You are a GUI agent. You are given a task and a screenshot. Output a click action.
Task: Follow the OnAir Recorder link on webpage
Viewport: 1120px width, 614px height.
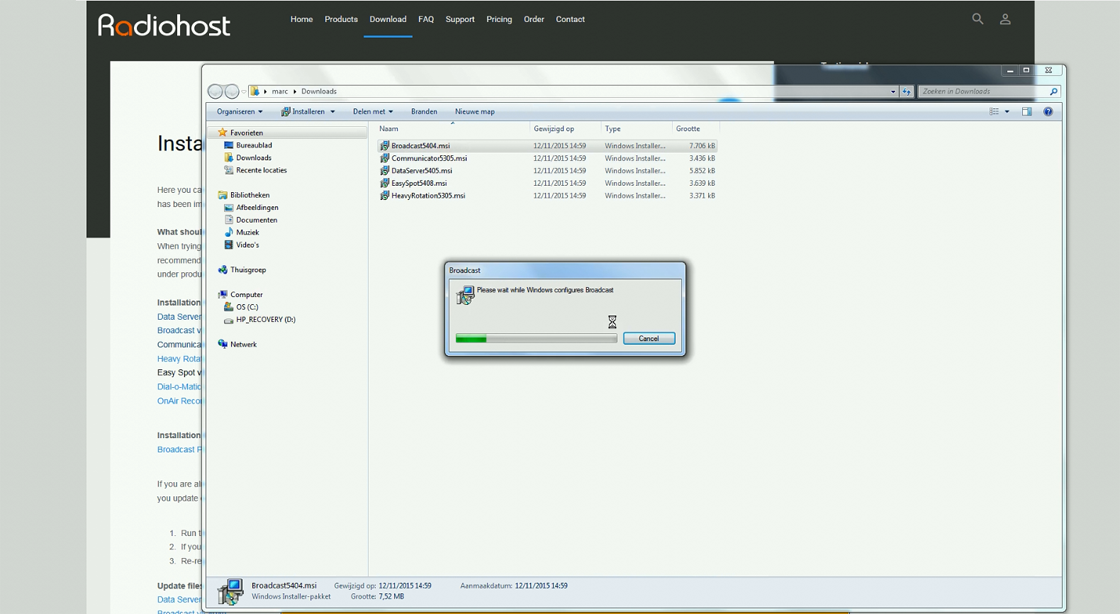(179, 401)
